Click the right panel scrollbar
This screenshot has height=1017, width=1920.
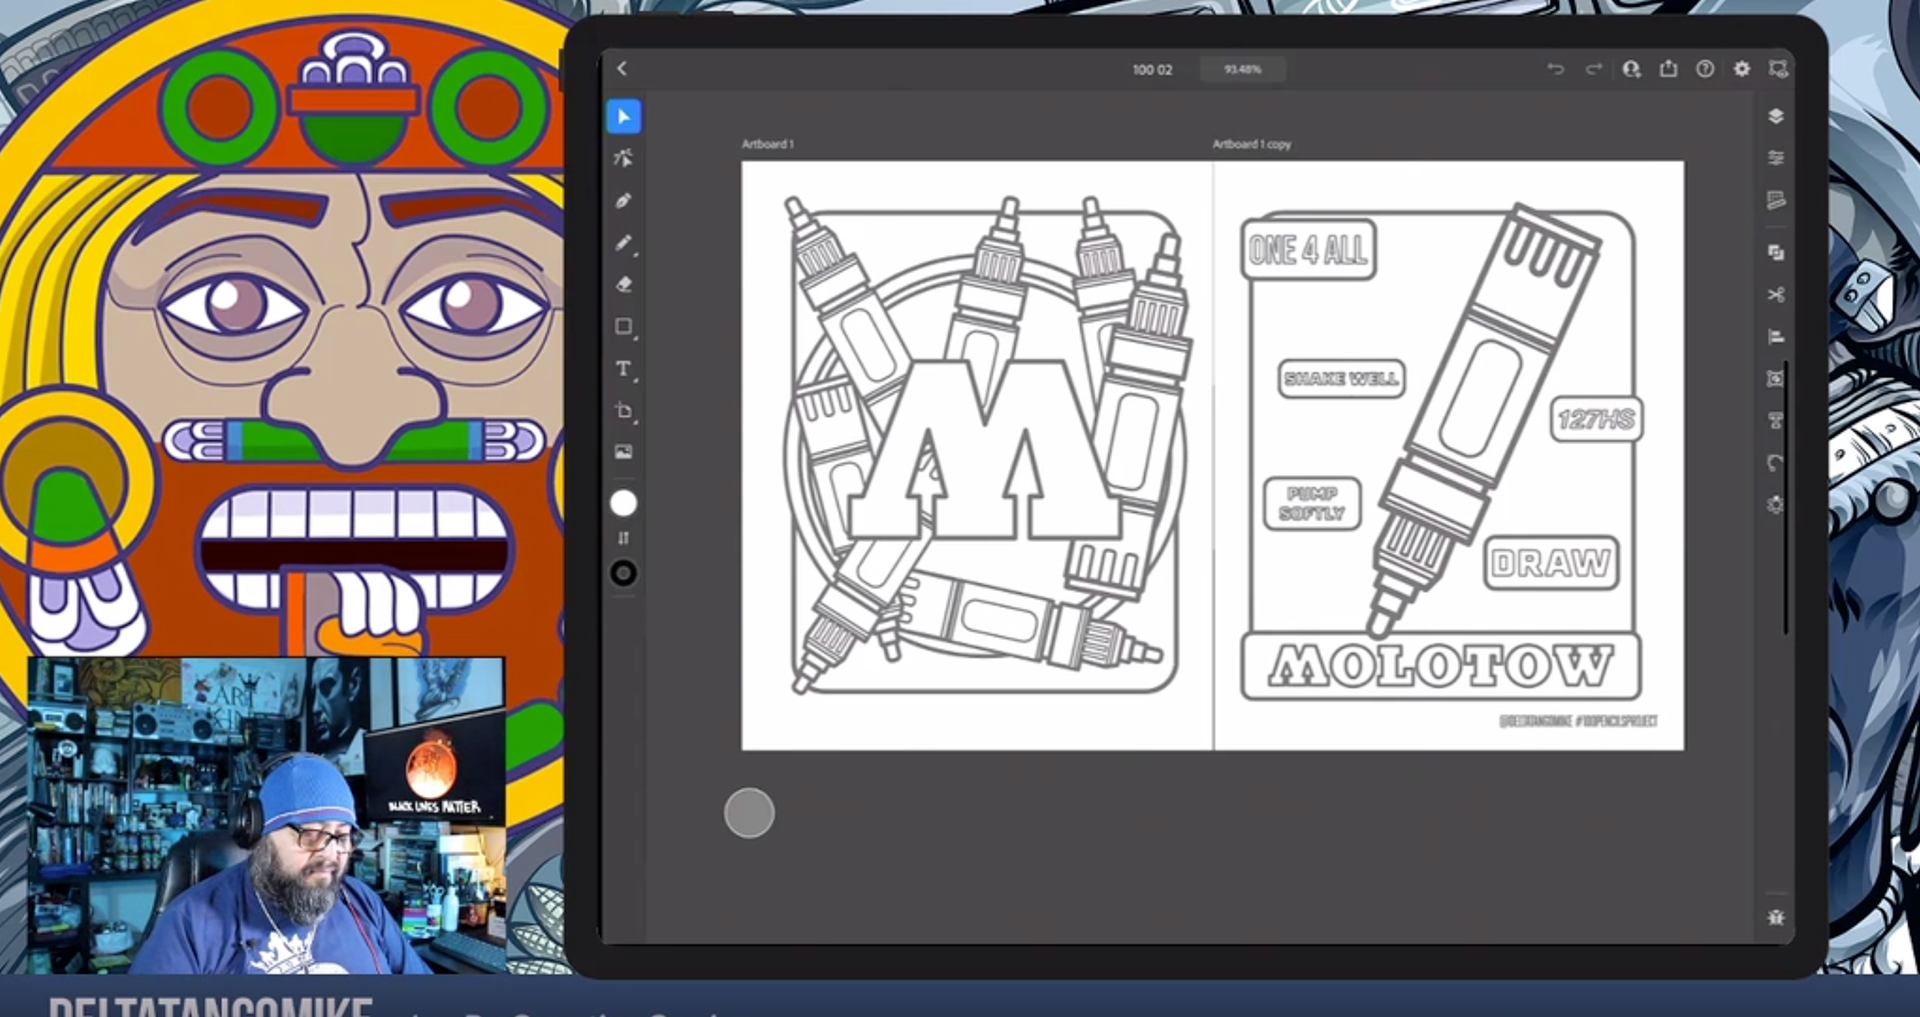[x=1786, y=497]
